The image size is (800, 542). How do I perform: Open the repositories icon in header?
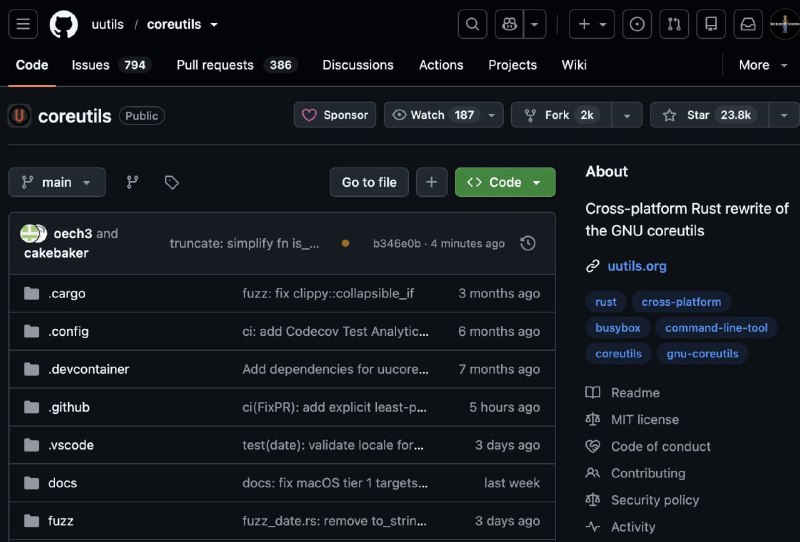(x=711, y=24)
